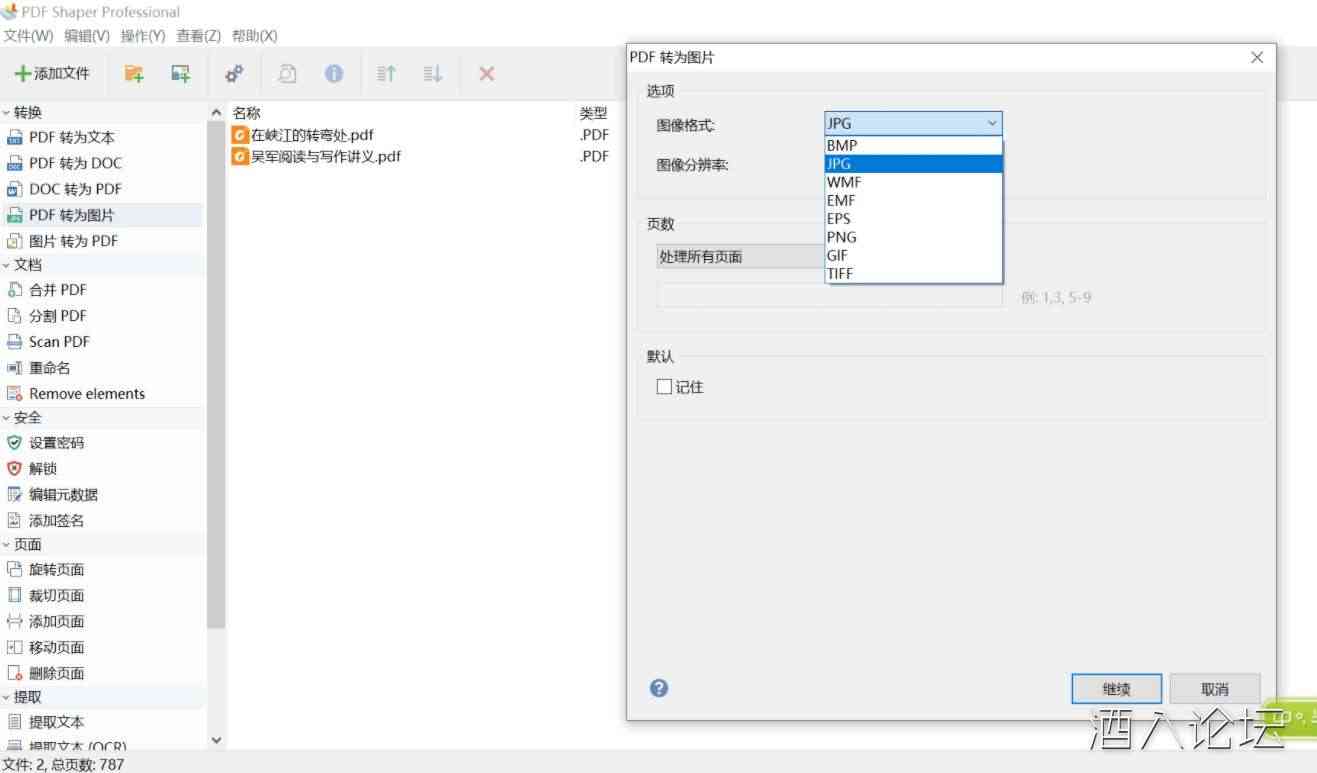
Task: Click the move up toolbar icon
Action: click(386, 73)
